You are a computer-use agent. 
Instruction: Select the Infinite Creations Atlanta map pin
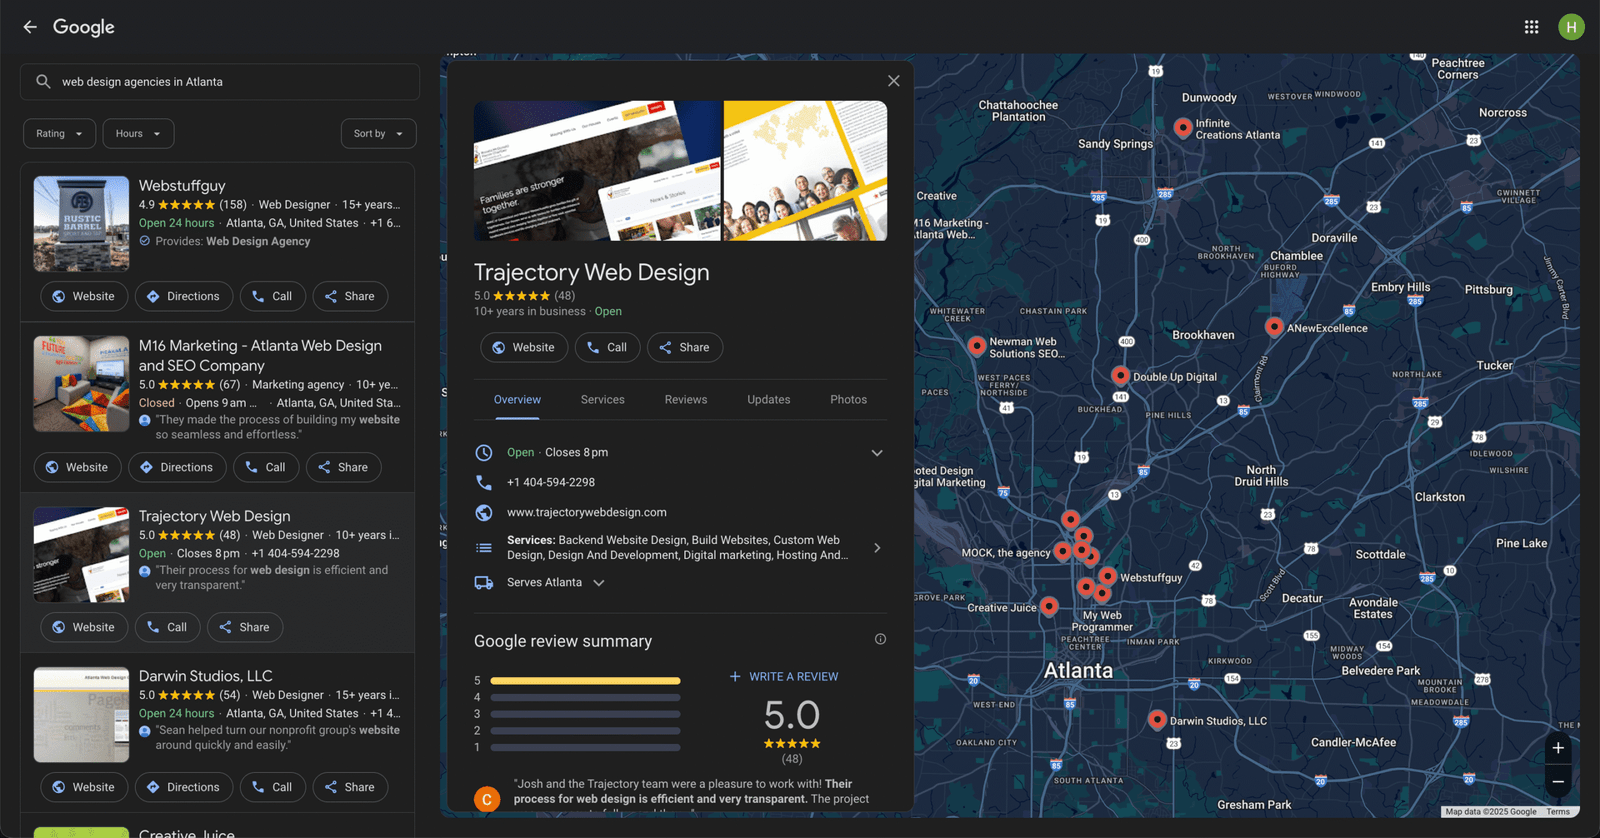pos(1183,127)
